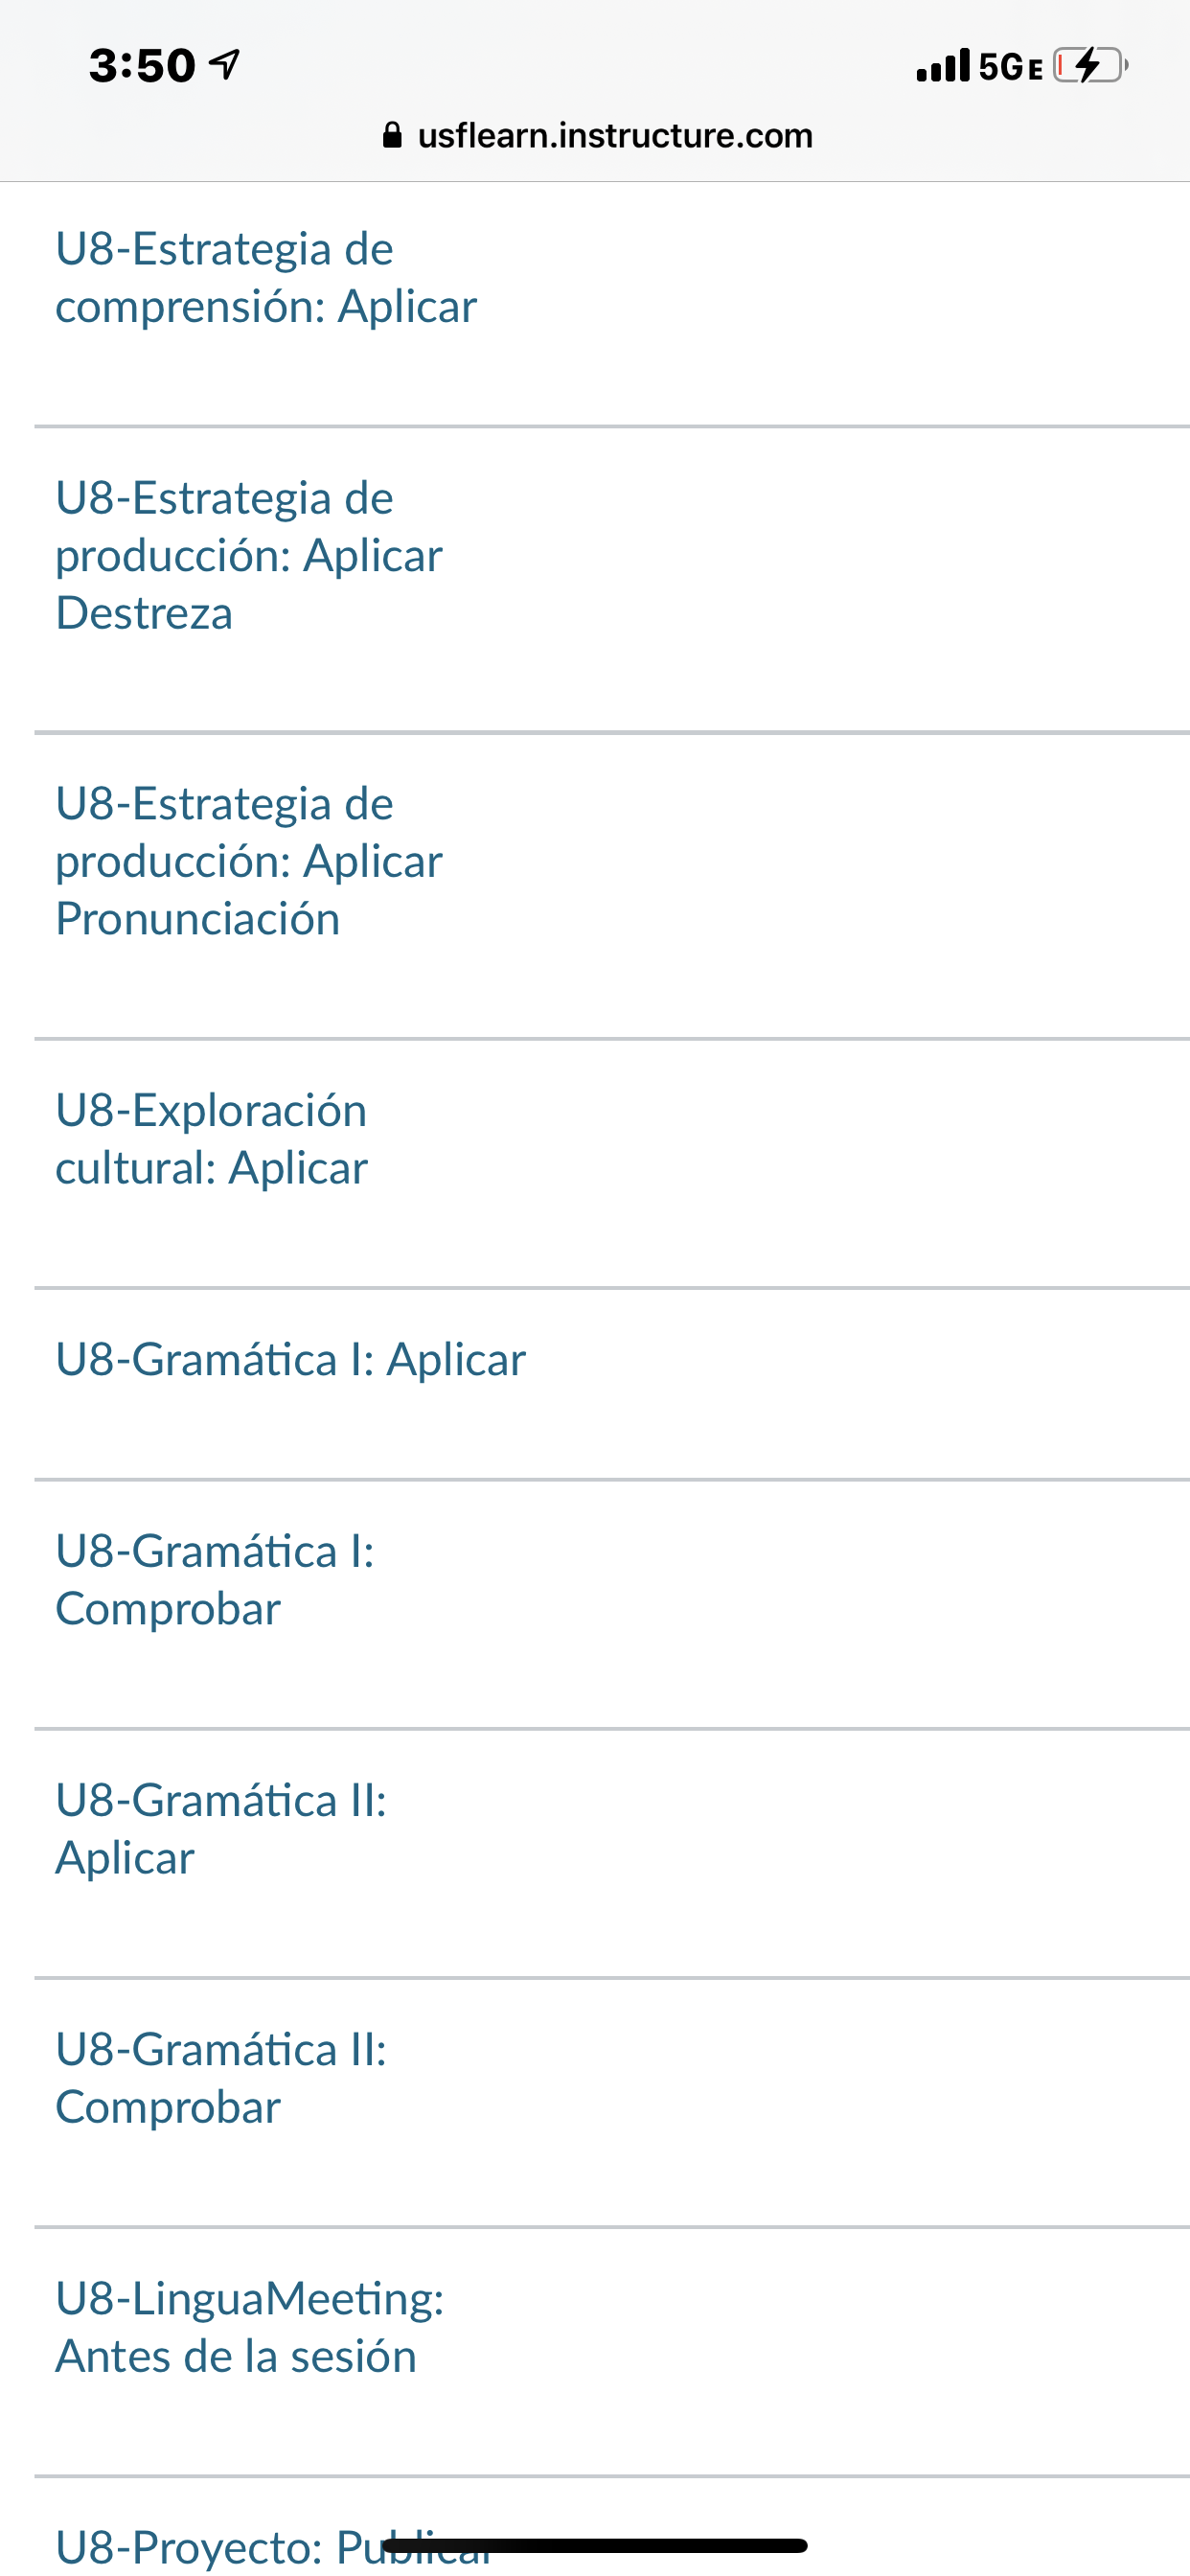Image resolution: width=1190 pixels, height=2576 pixels.
Task: Select U8-Exploración cultural: Aplicar assignment
Action: pyautogui.click(x=212, y=1139)
